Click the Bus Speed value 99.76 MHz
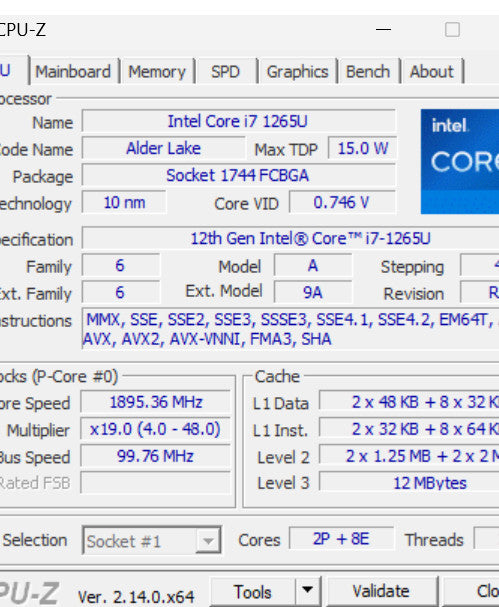Viewport: 499px width, 607px height. (156, 456)
